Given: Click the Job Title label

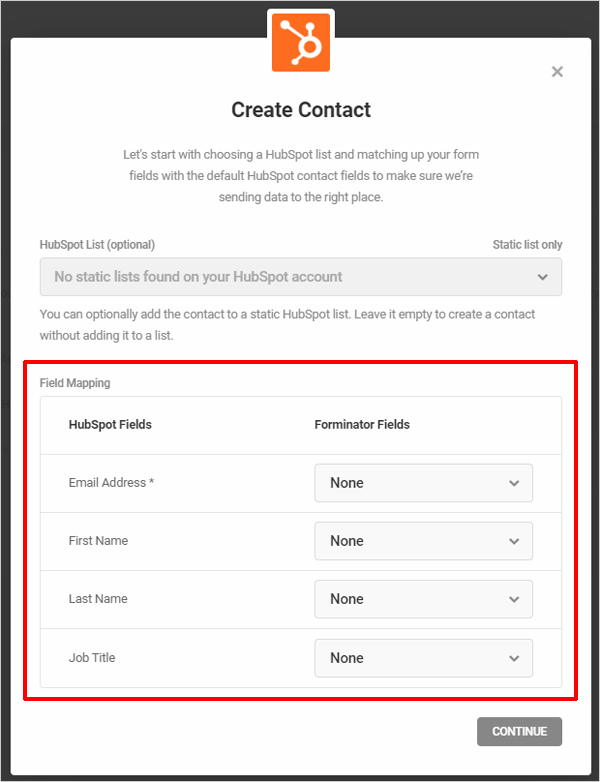Looking at the screenshot, I should (x=92, y=658).
